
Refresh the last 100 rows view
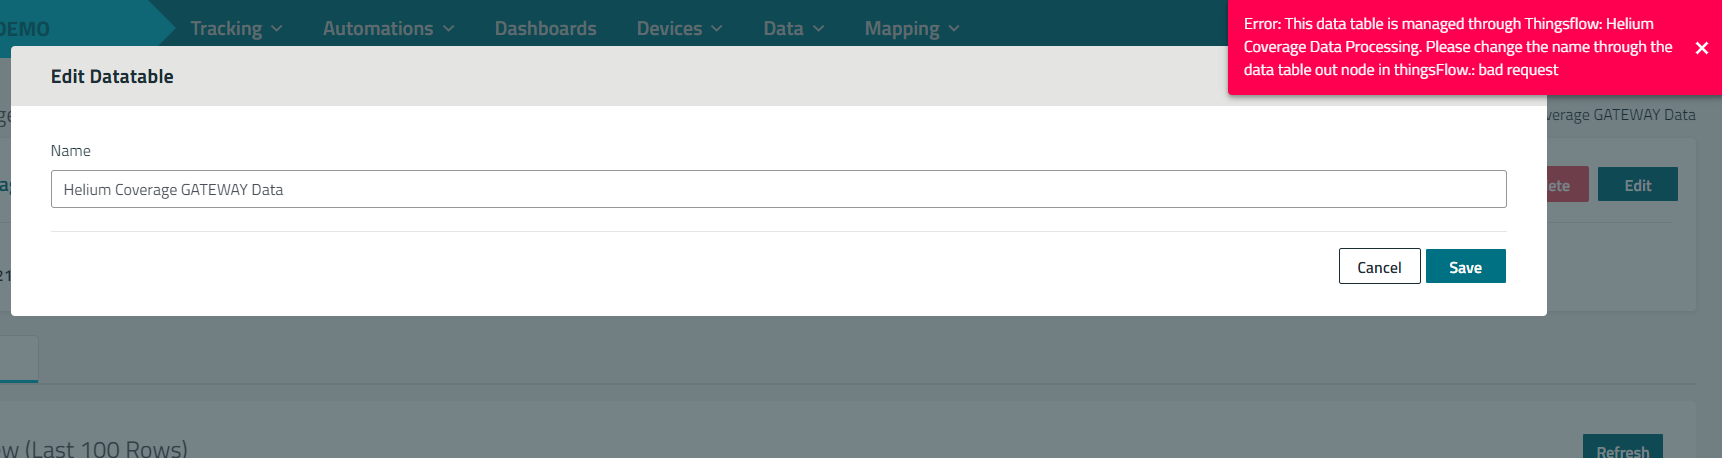click(1622, 450)
